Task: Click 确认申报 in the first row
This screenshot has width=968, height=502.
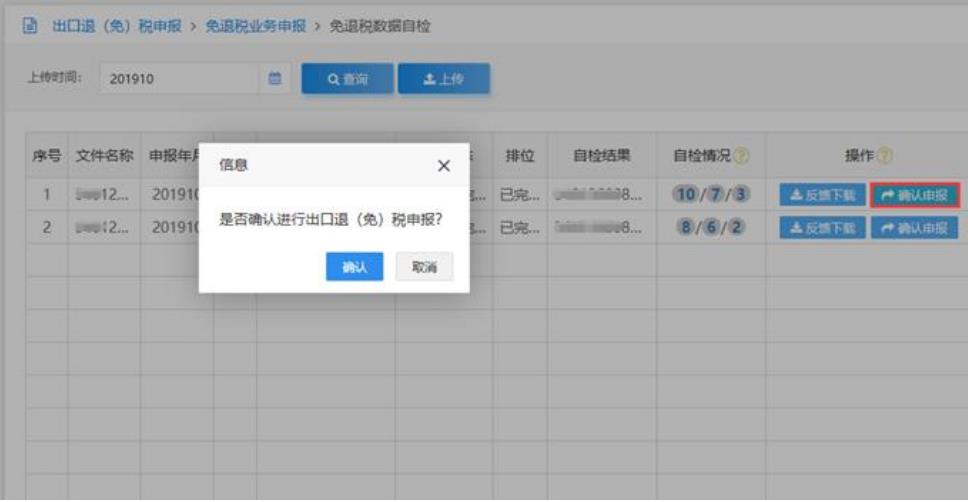Action: 915,195
